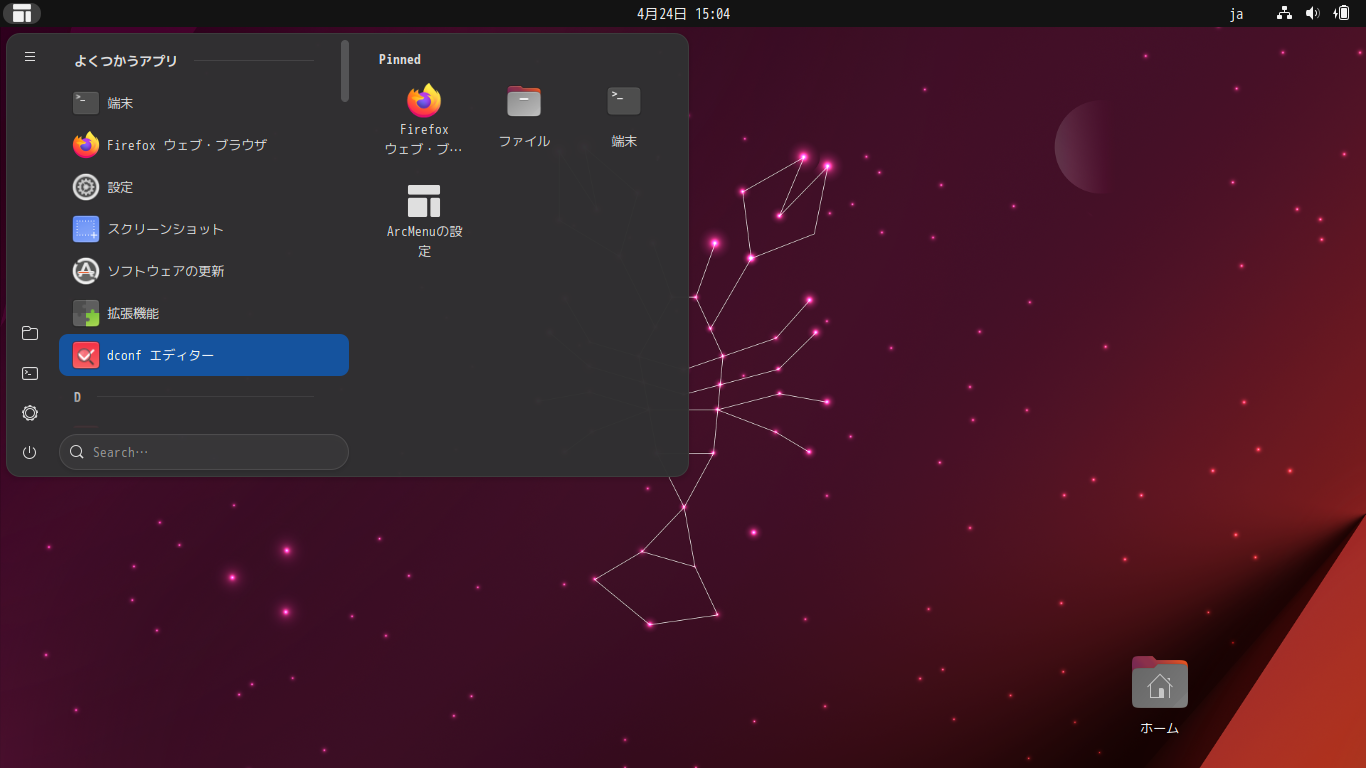Open スクリーンショット app from list
Viewport: 1366px width, 768px height.
204,229
